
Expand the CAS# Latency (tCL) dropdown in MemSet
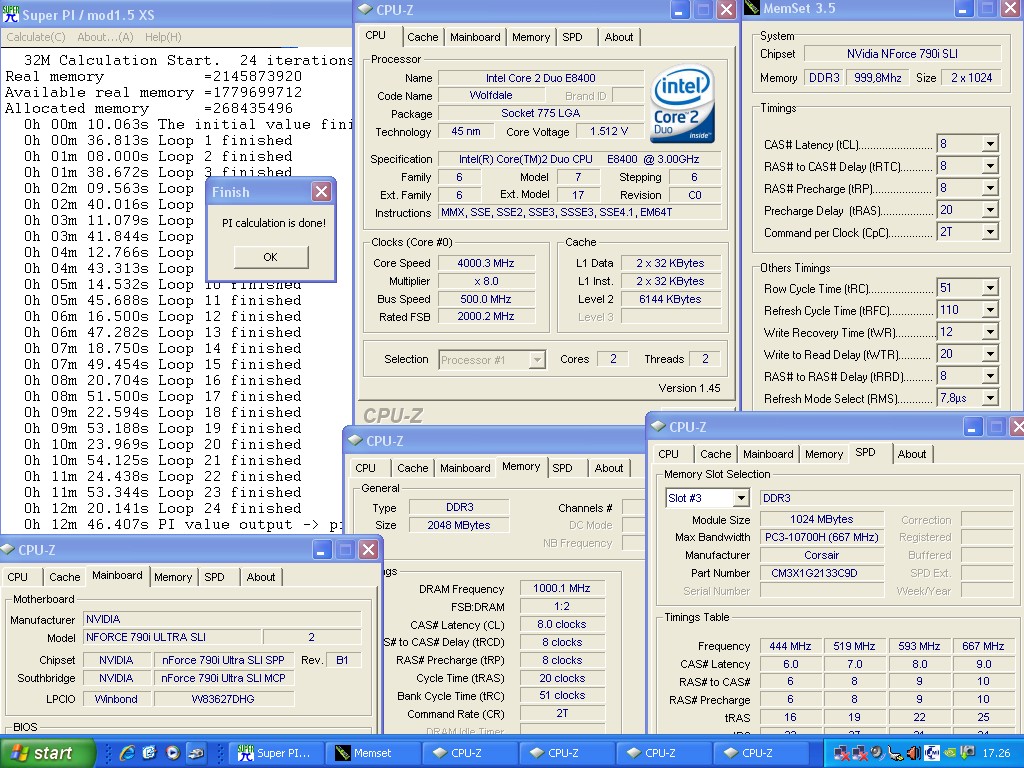click(x=990, y=144)
